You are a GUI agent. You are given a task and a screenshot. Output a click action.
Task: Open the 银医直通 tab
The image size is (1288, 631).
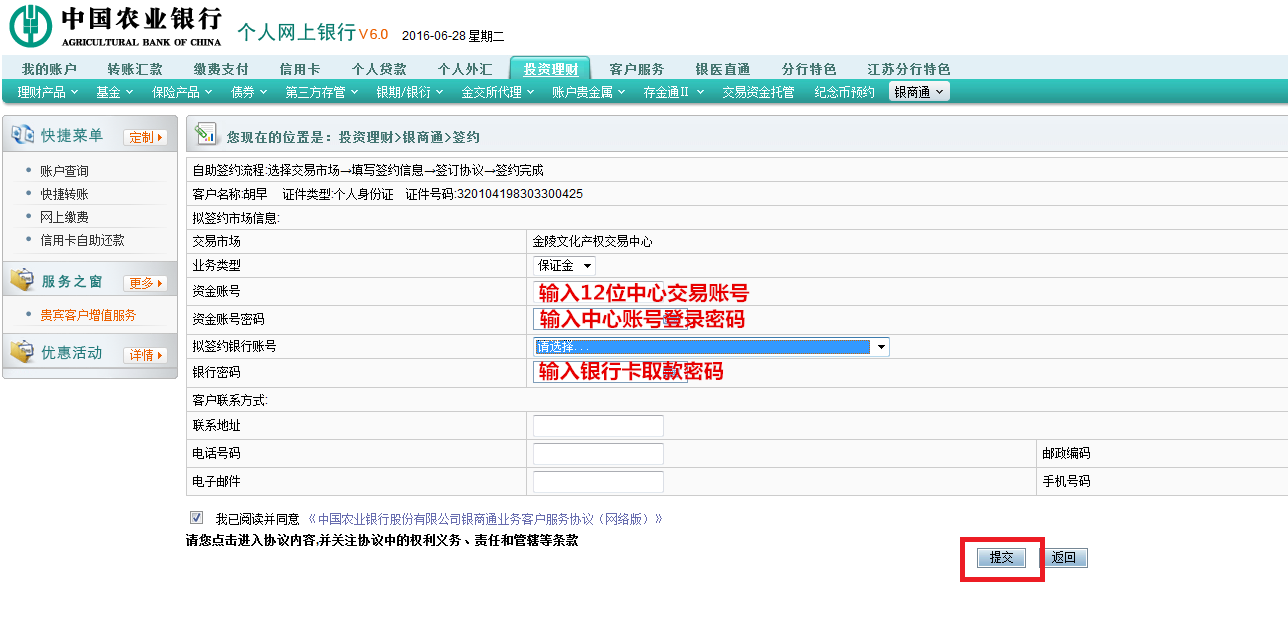pos(723,69)
